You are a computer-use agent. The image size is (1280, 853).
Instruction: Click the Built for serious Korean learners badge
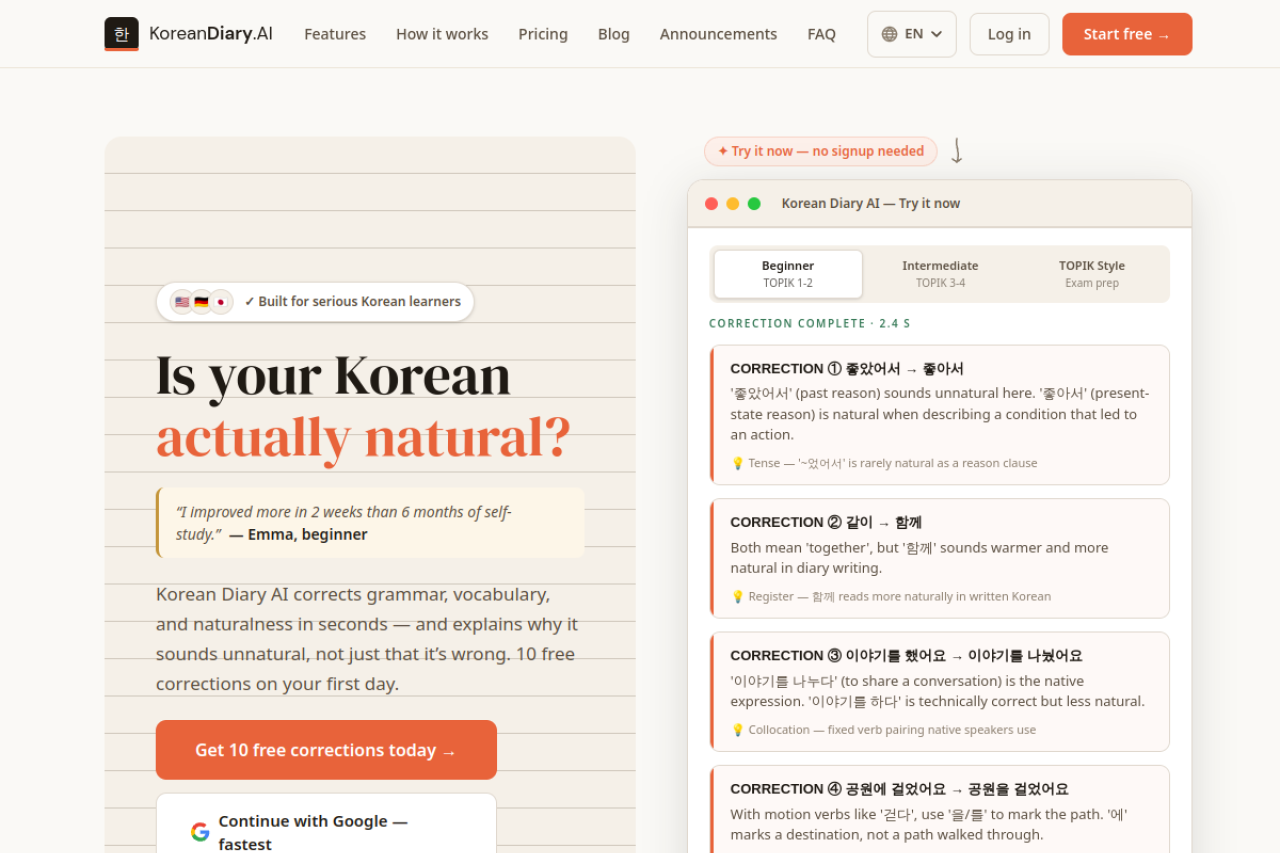(x=315, y=301)
